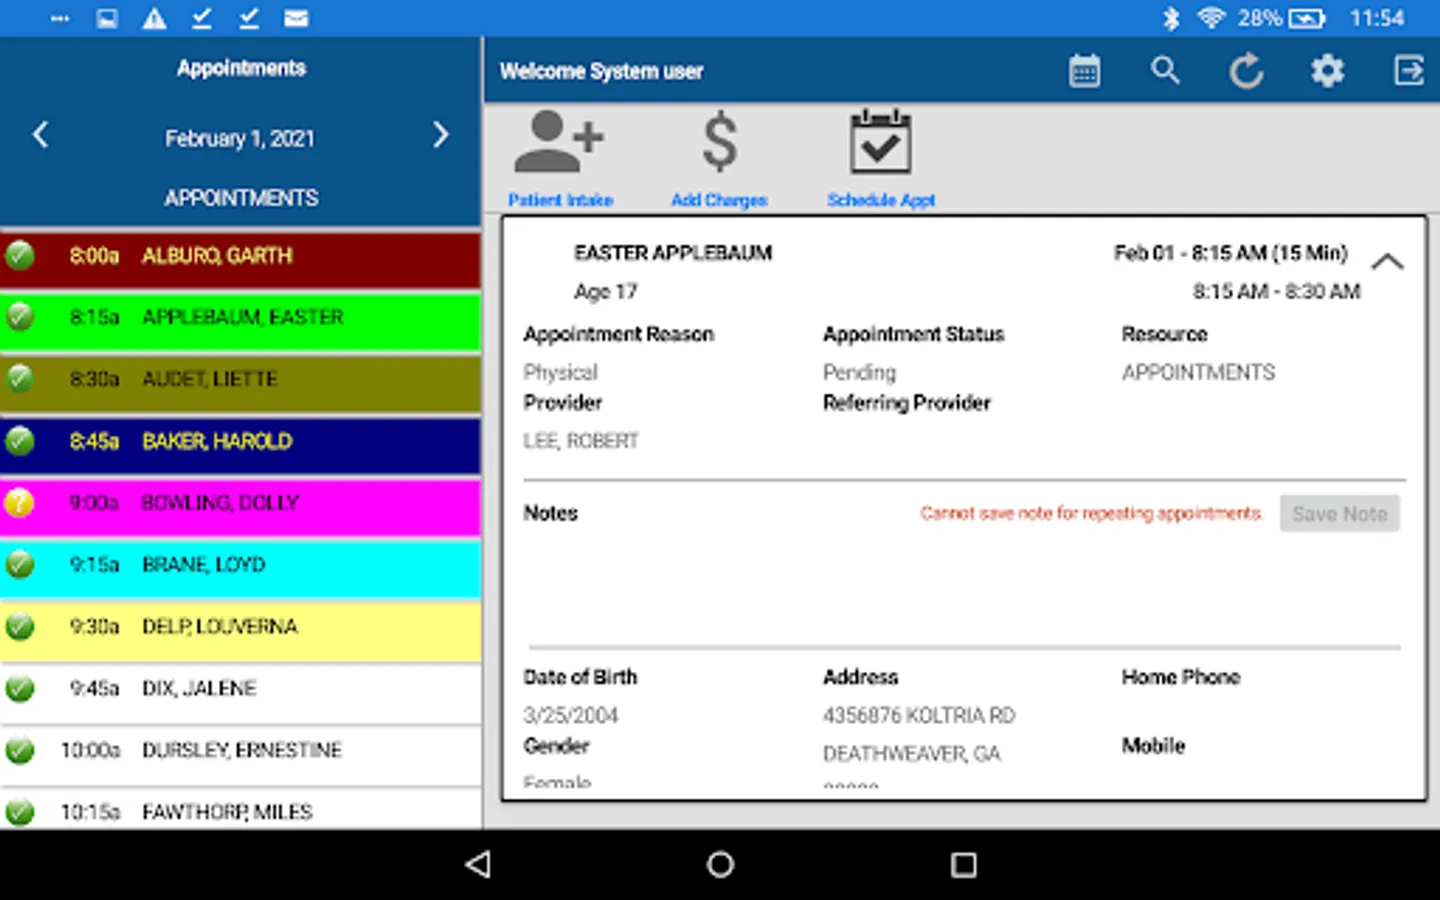Open Patient Intake icon
The height and width of the screenshot is (900, 1440).
pyautogui.click(x=558, y=142)
